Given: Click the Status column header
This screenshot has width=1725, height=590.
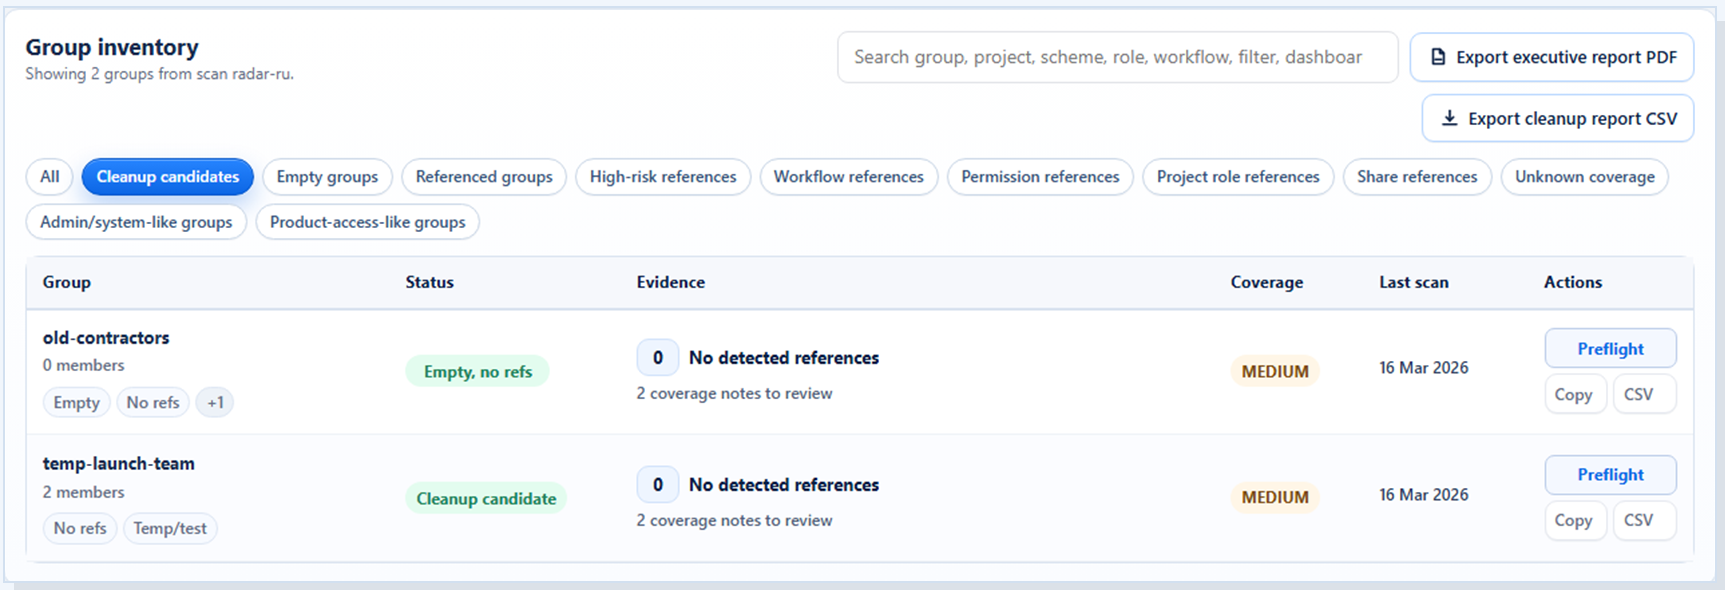Looking at the screenshot, I should click(429, 282).
